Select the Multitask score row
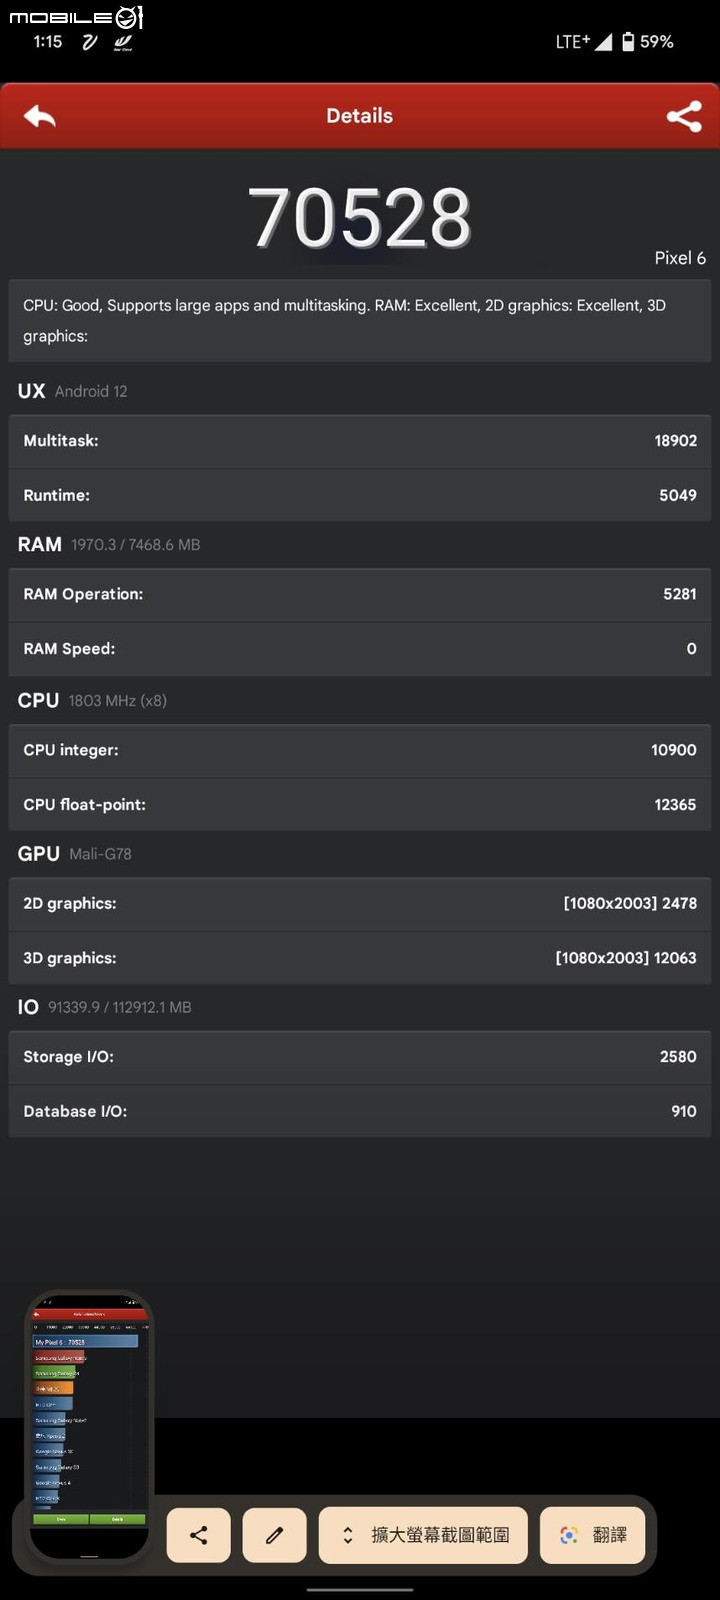Image resolution: width=720 pixels, height=1600 pixels. (x=360, y=441)
